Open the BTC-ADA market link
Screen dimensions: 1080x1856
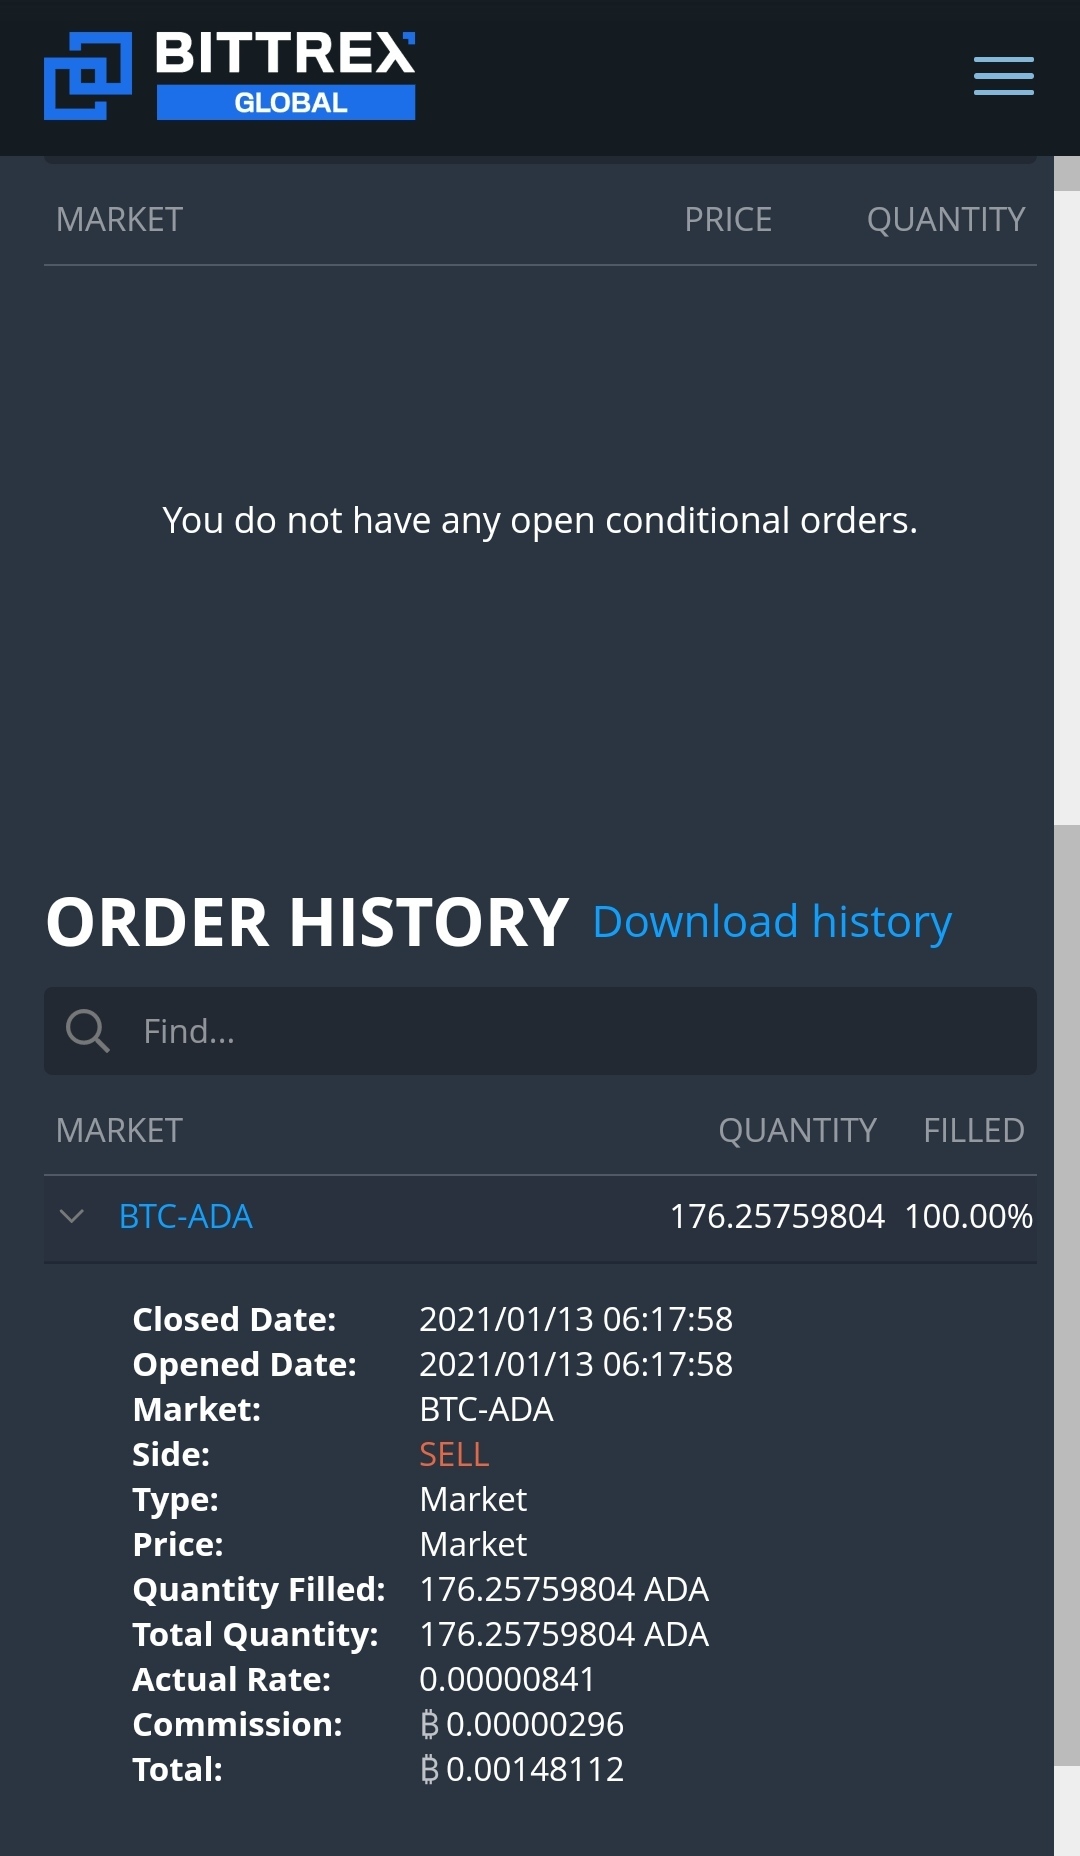point(186,1217)
